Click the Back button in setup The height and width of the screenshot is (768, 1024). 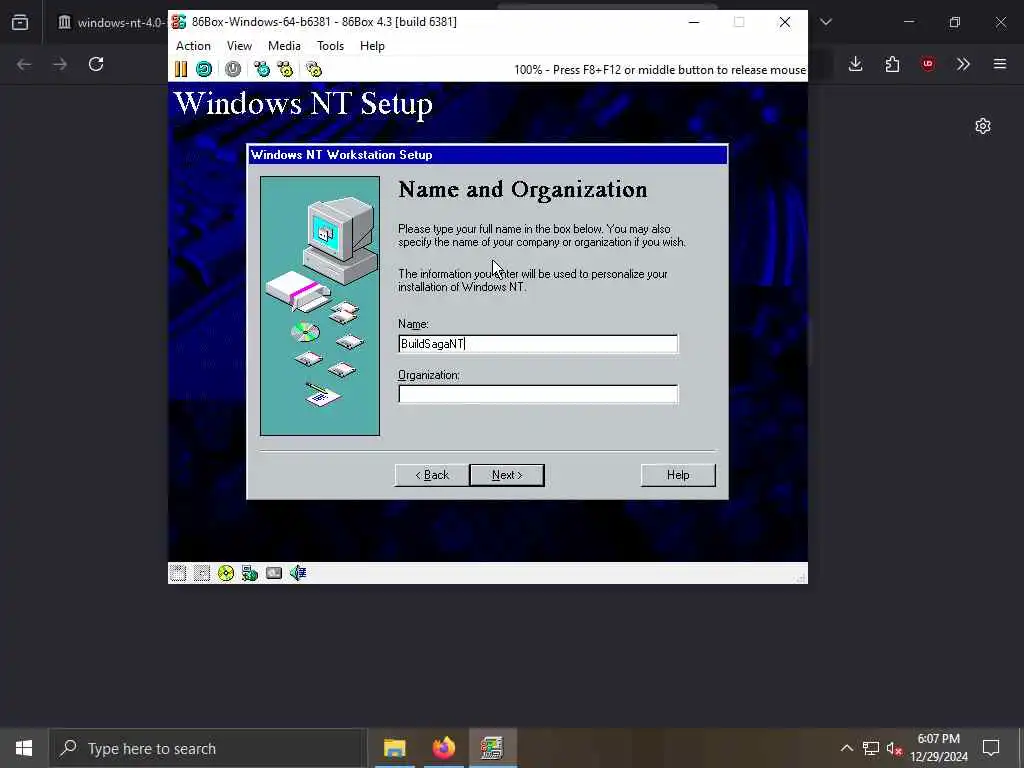pyautogui.click(x=432, y=475)
